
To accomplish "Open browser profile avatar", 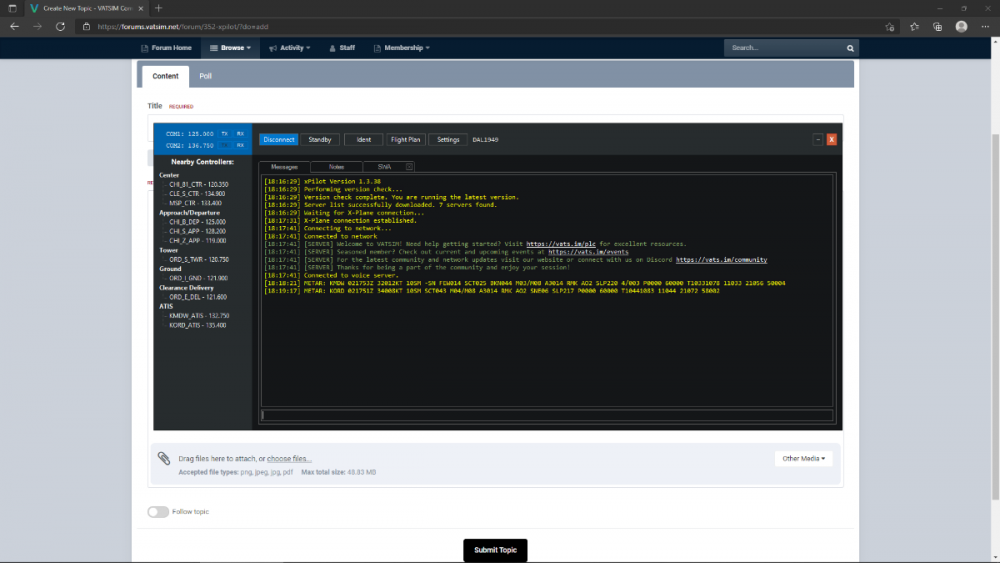I will (x=961, y=27).
